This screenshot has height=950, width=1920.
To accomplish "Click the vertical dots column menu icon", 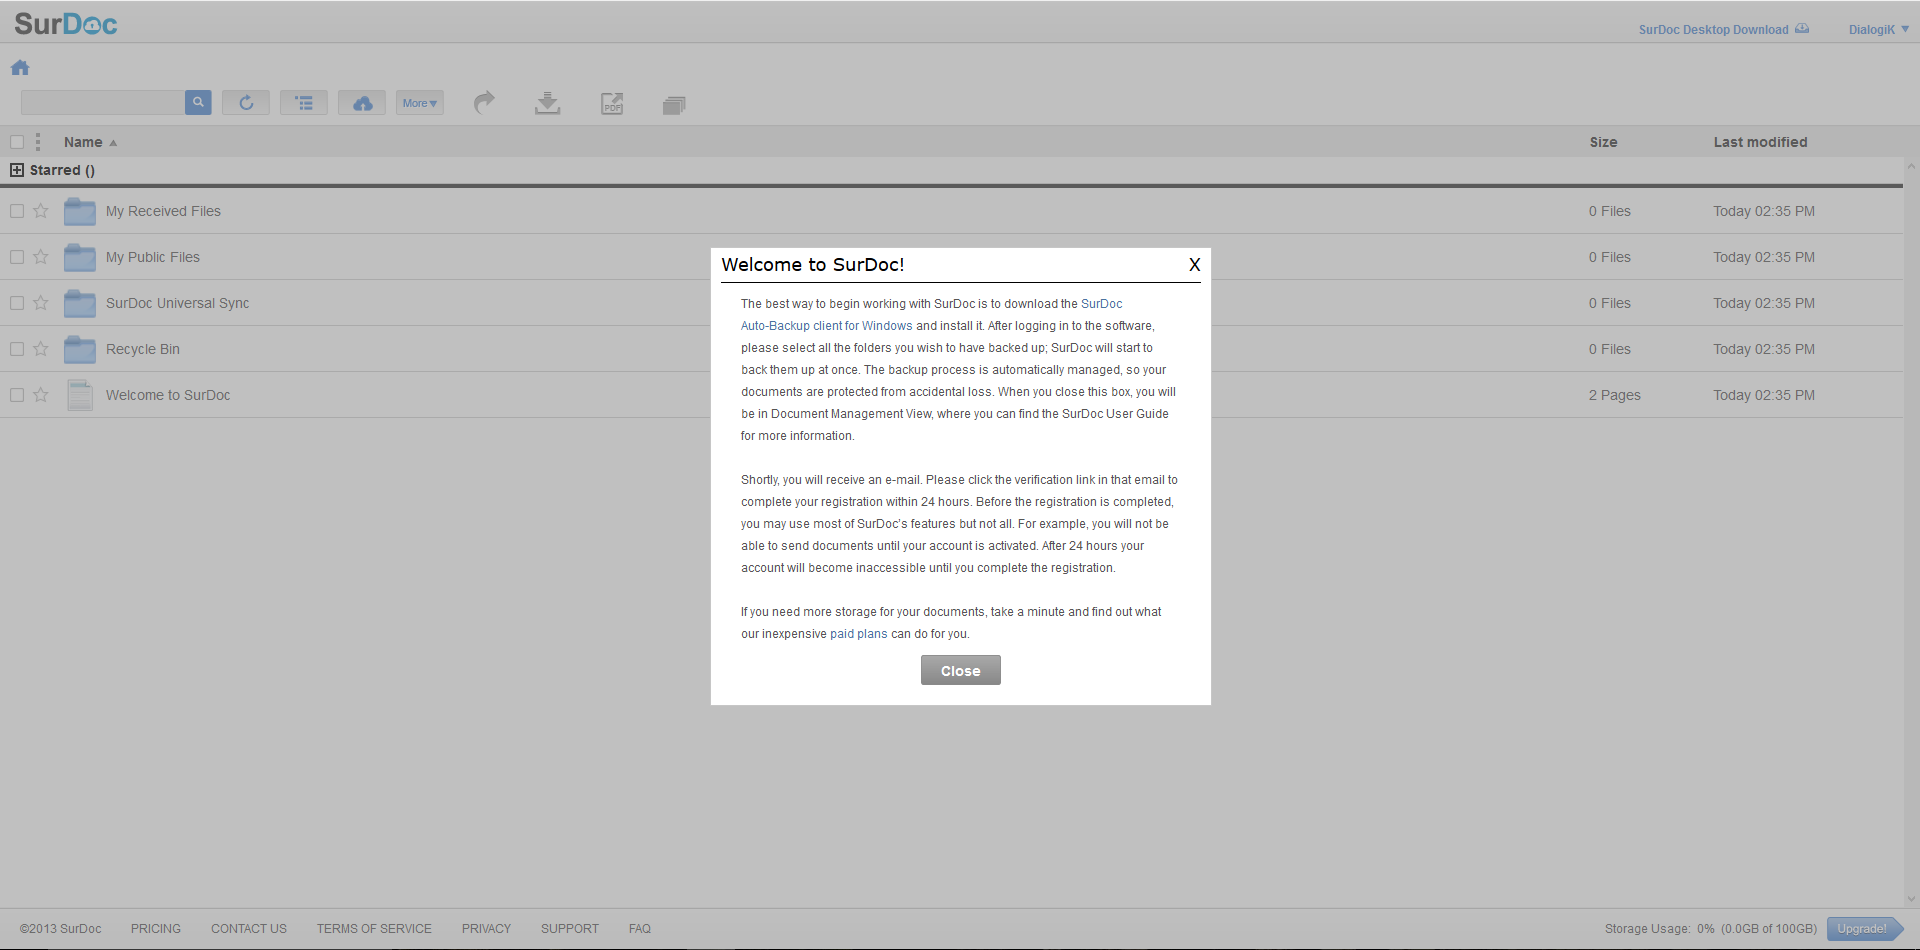I will tap(38, 142).
